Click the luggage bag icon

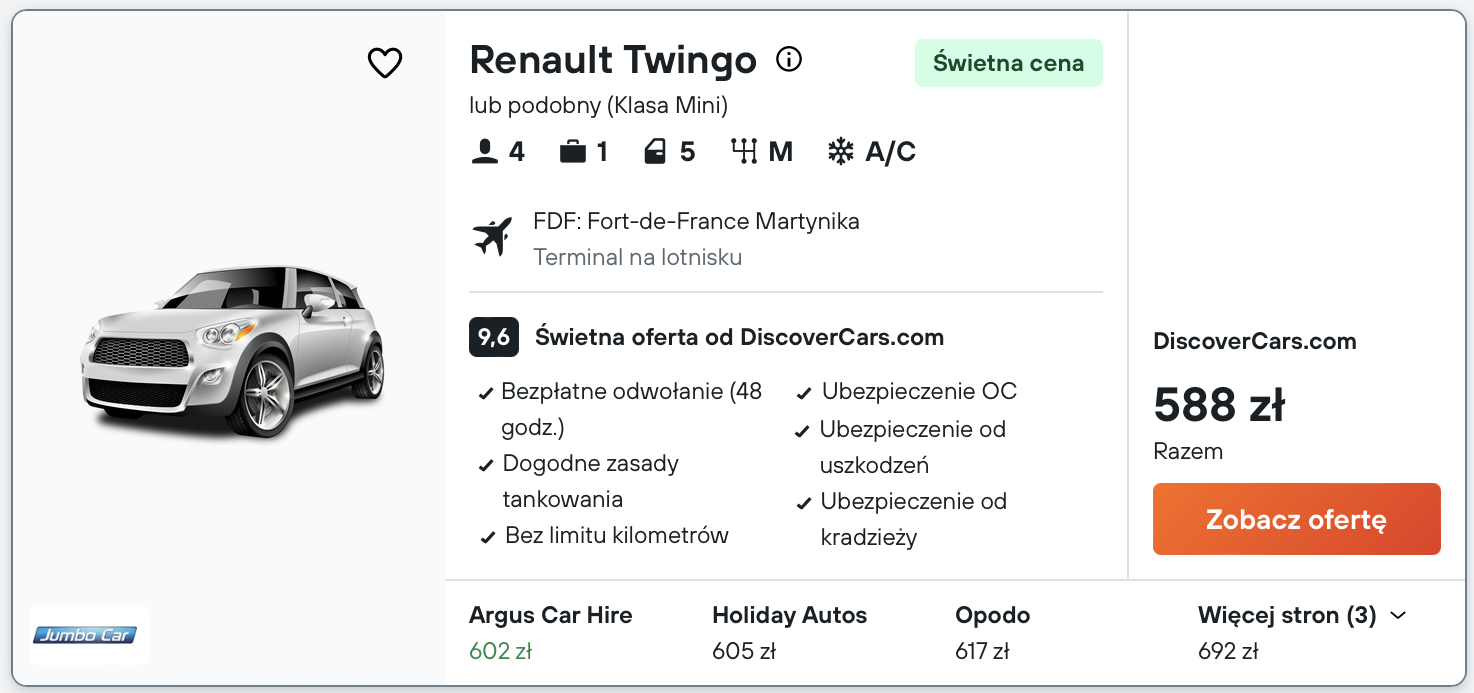[573, 152]
